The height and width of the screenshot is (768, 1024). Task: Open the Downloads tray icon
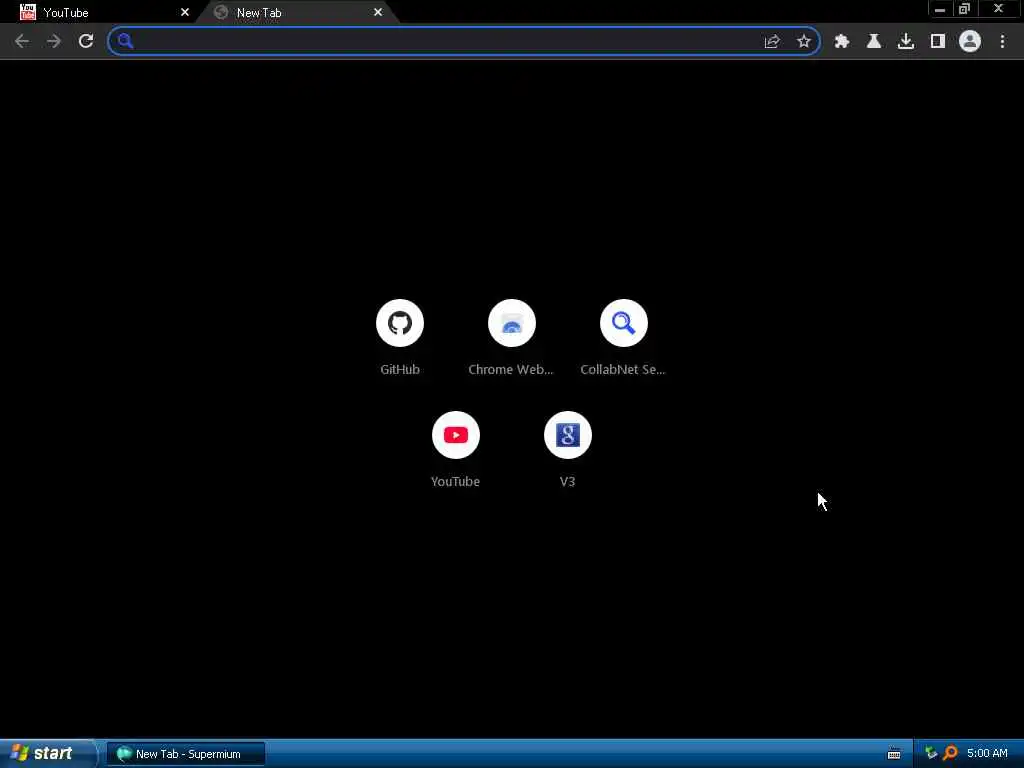tap(906, 41)
